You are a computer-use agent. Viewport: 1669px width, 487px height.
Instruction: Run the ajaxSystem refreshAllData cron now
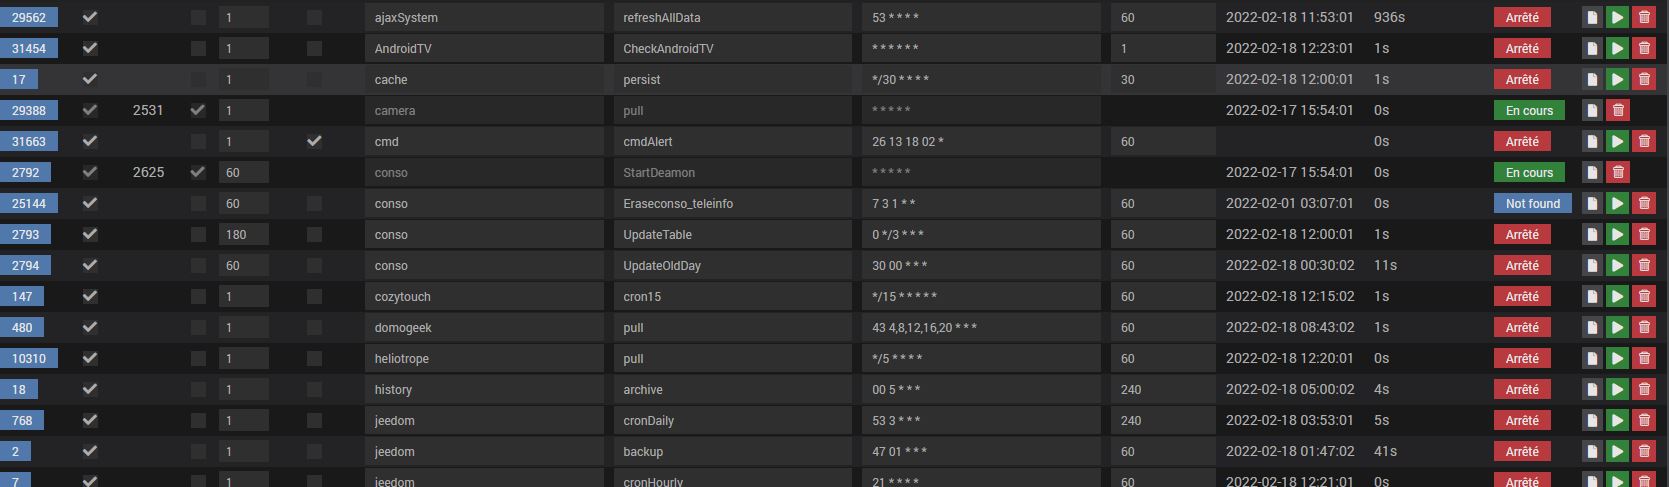tap(1617, 17)
